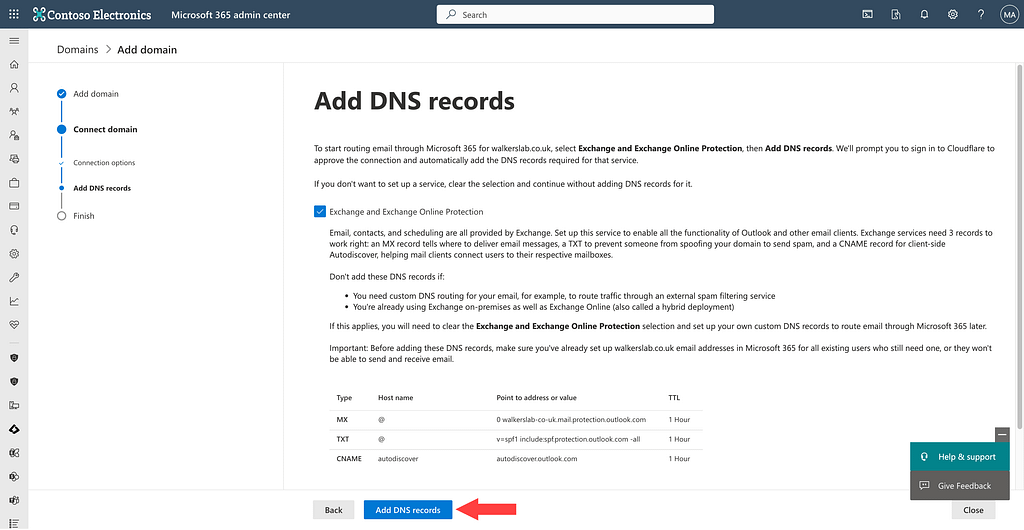Expand the left navigation hamburger menu

pyautogui.click(x=14, y=40)
